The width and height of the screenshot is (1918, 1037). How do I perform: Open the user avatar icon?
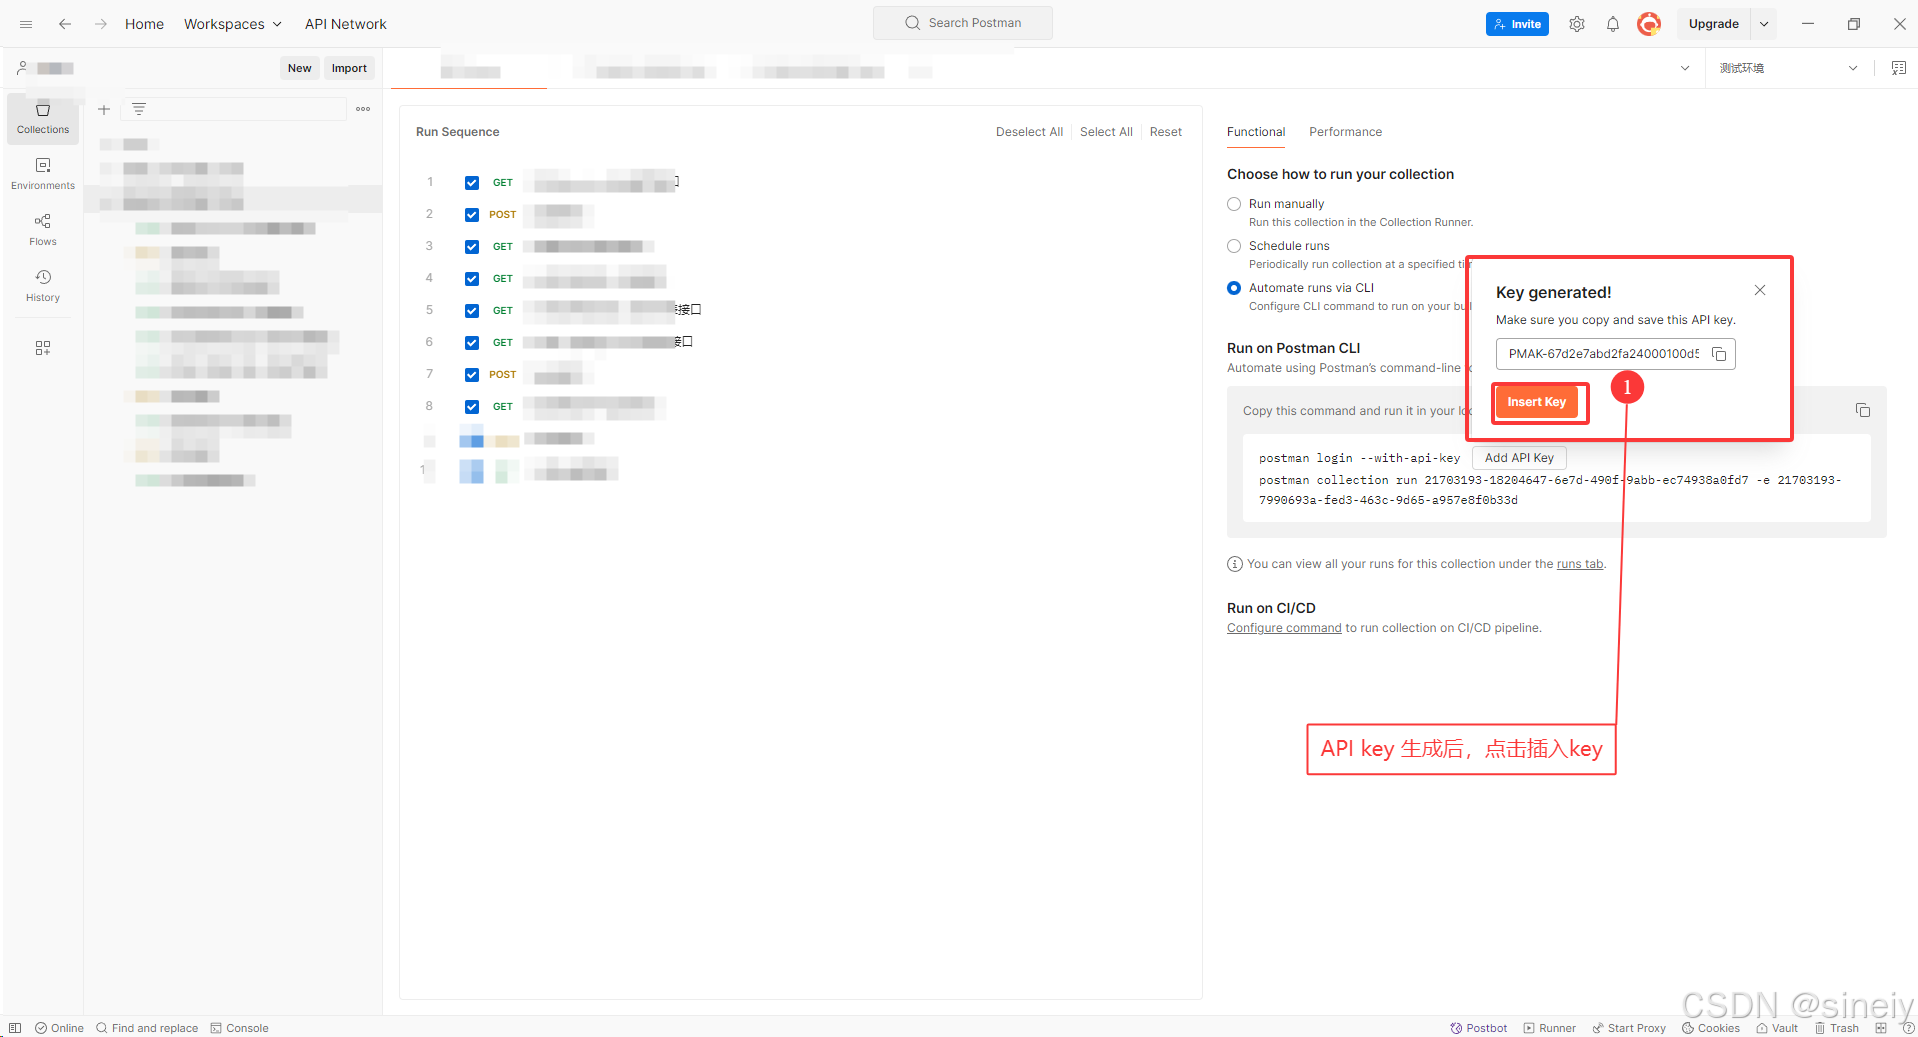click(1649, 24)
